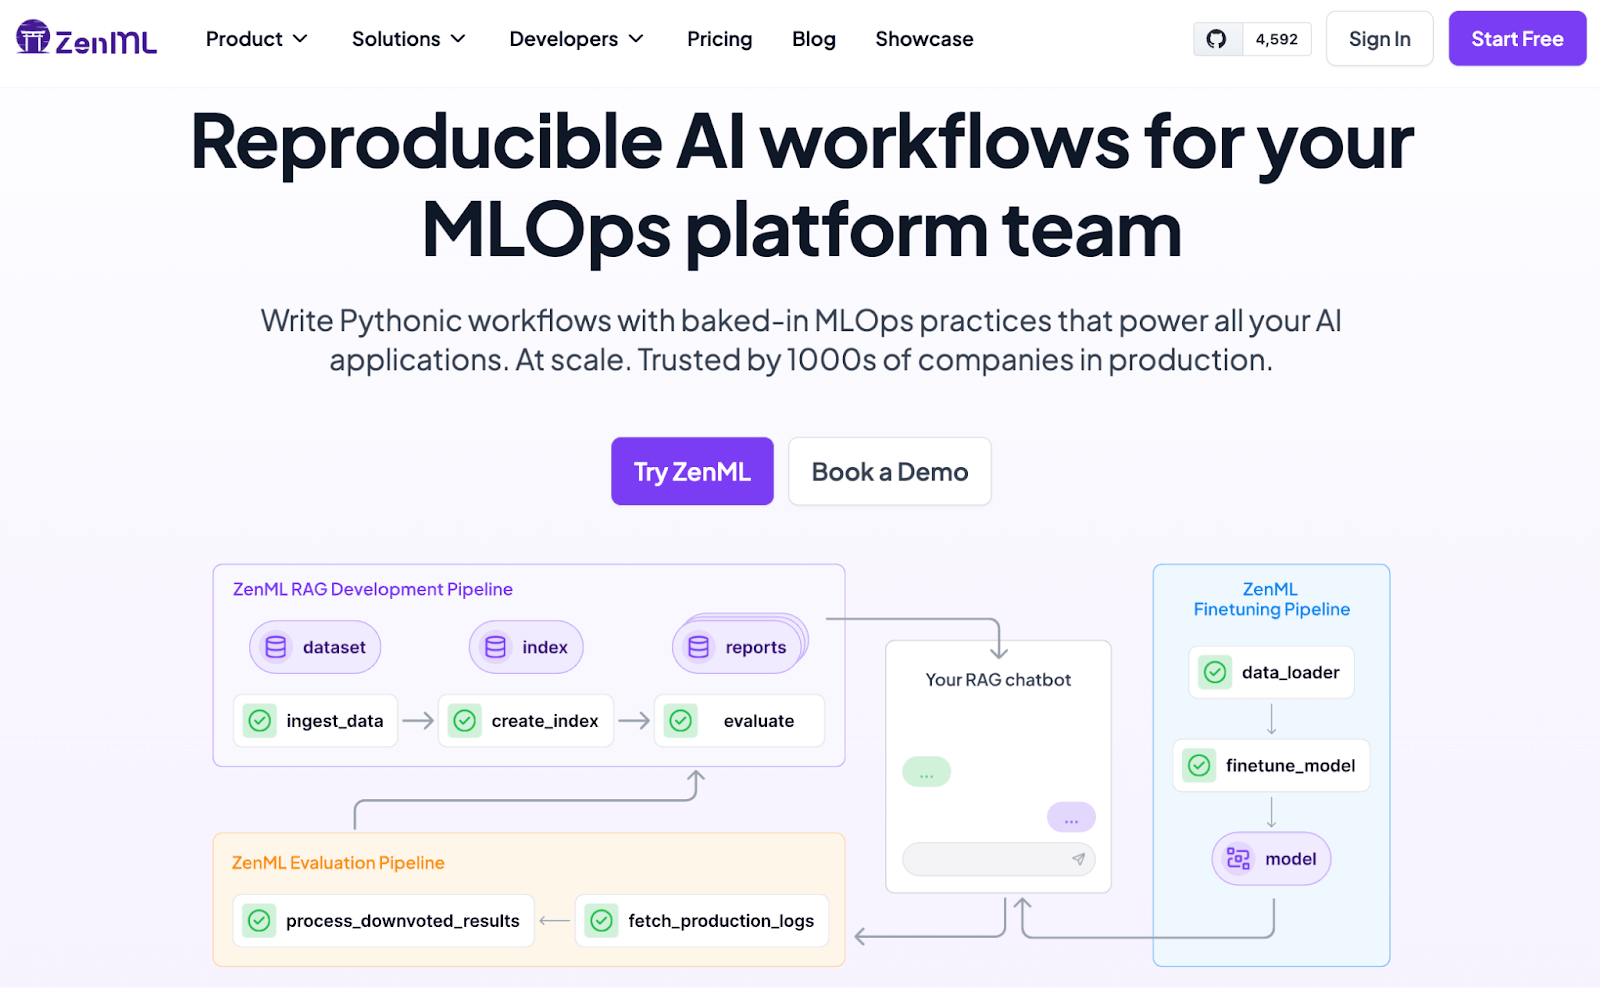
Task: Click the green check beside ingest_data
Action: [260, 721]
